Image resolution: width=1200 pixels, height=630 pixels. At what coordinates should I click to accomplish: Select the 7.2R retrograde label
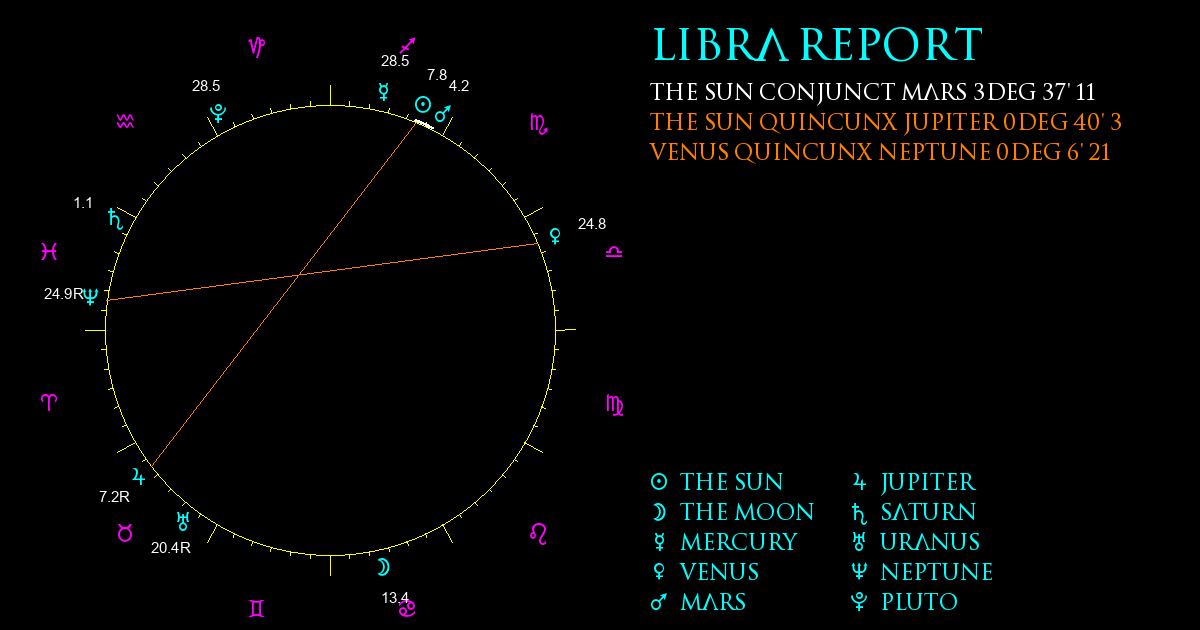pos(115,496)
